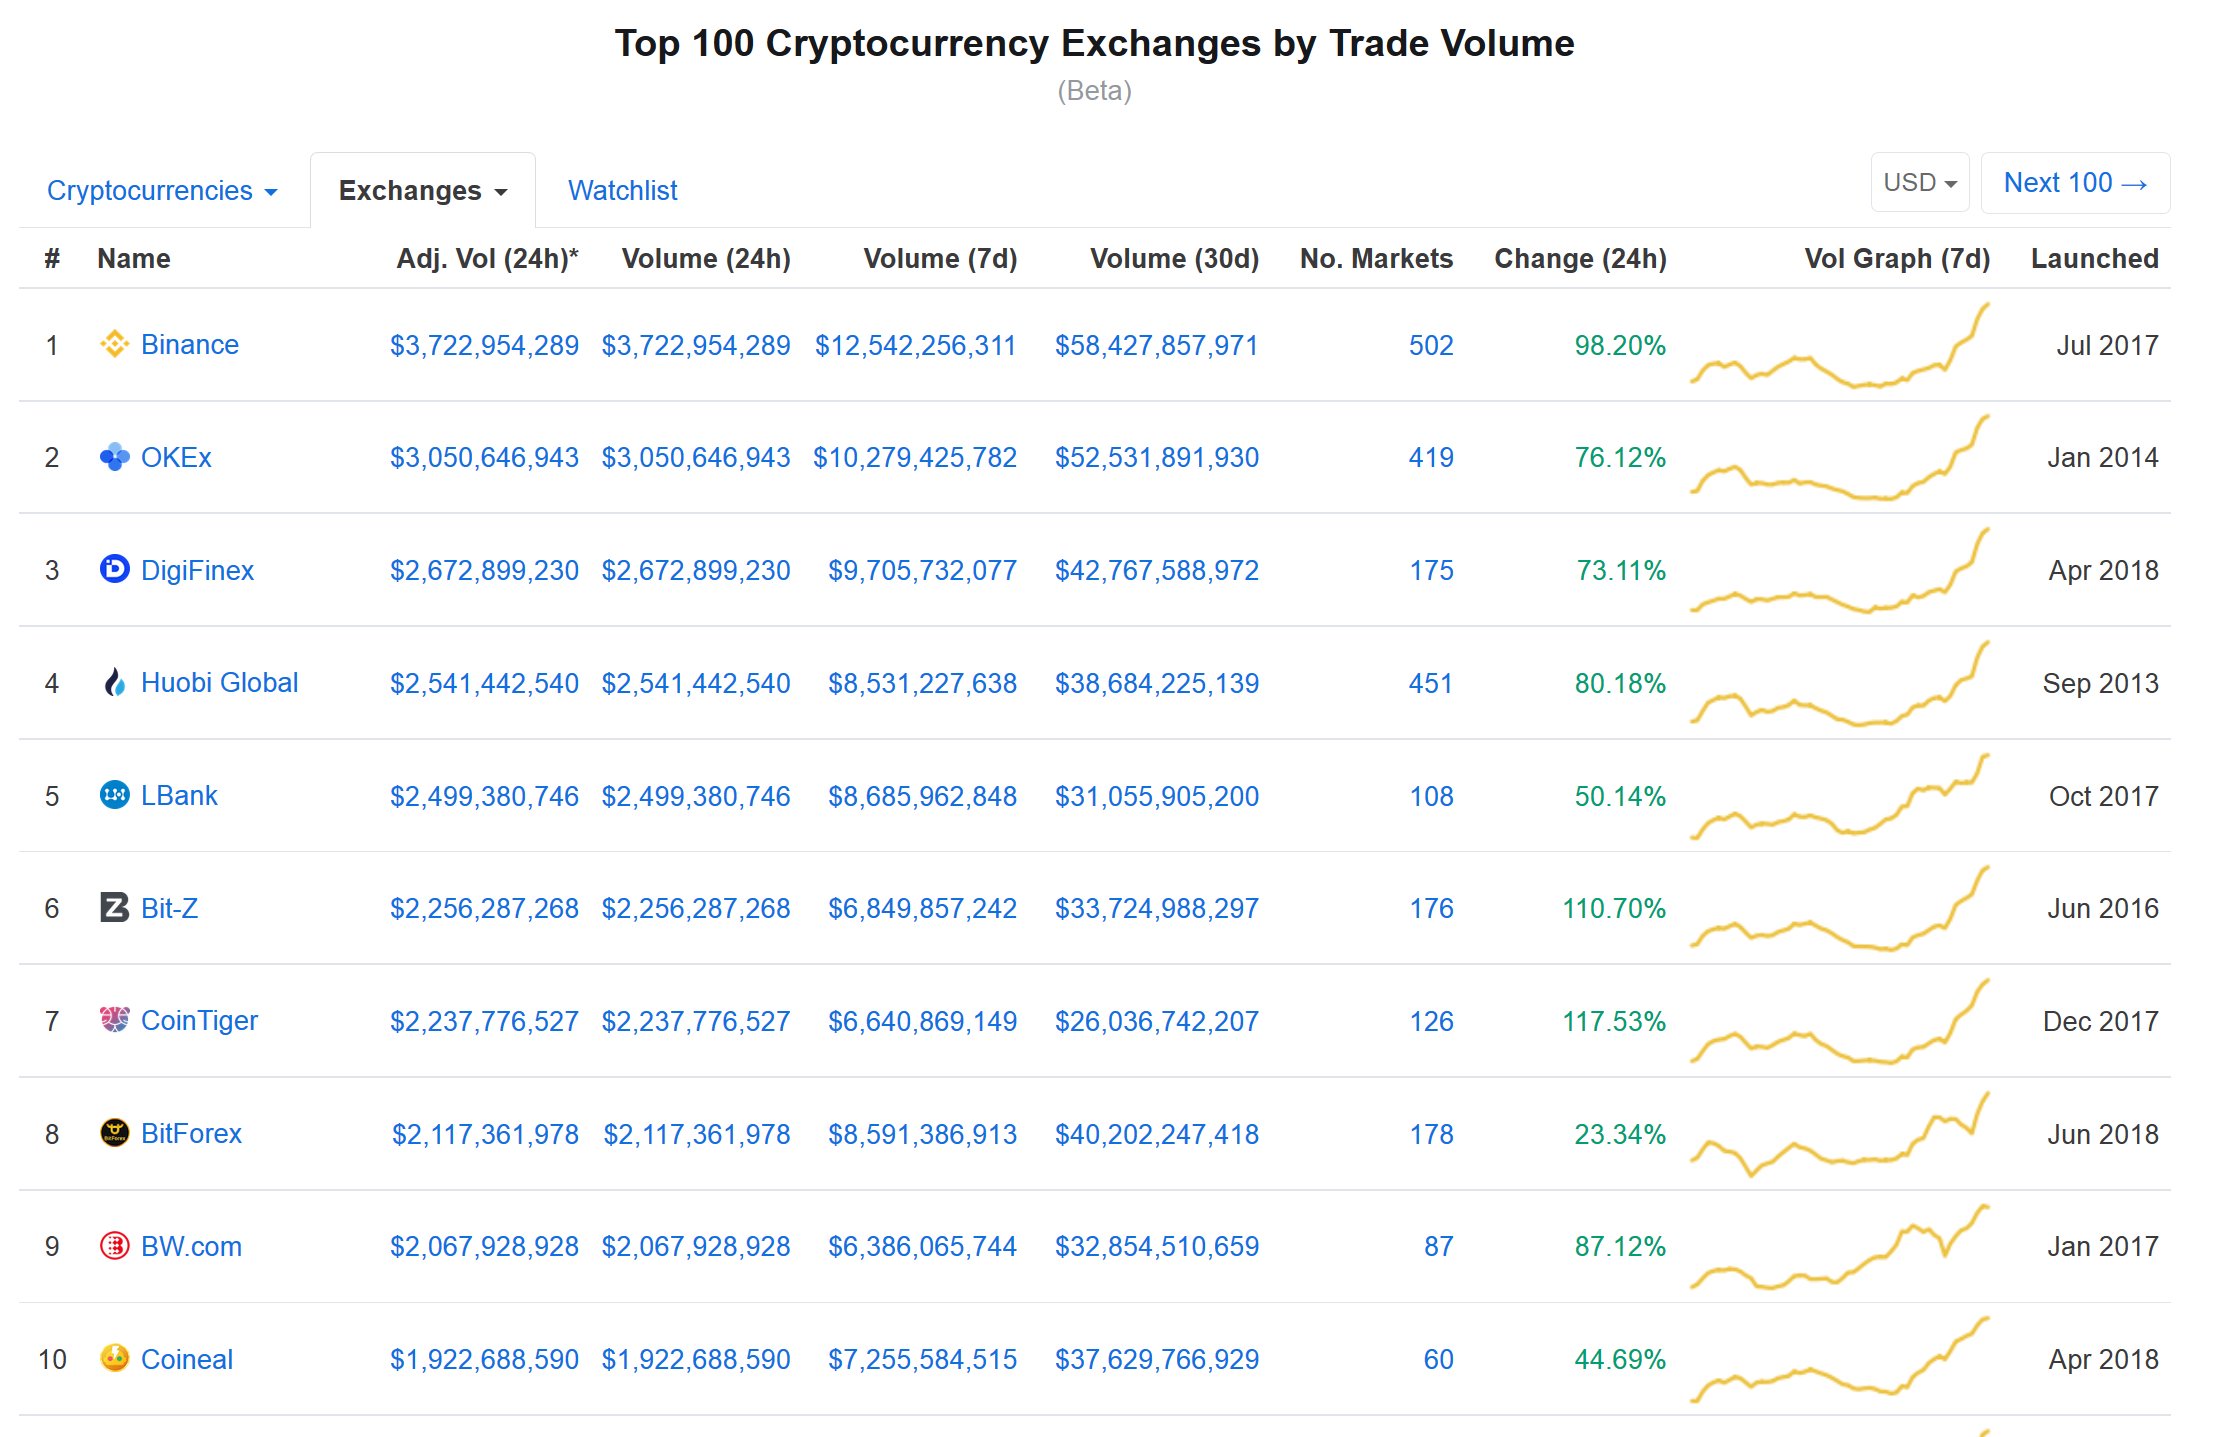Click the LBank logo icon

(114, 795)
